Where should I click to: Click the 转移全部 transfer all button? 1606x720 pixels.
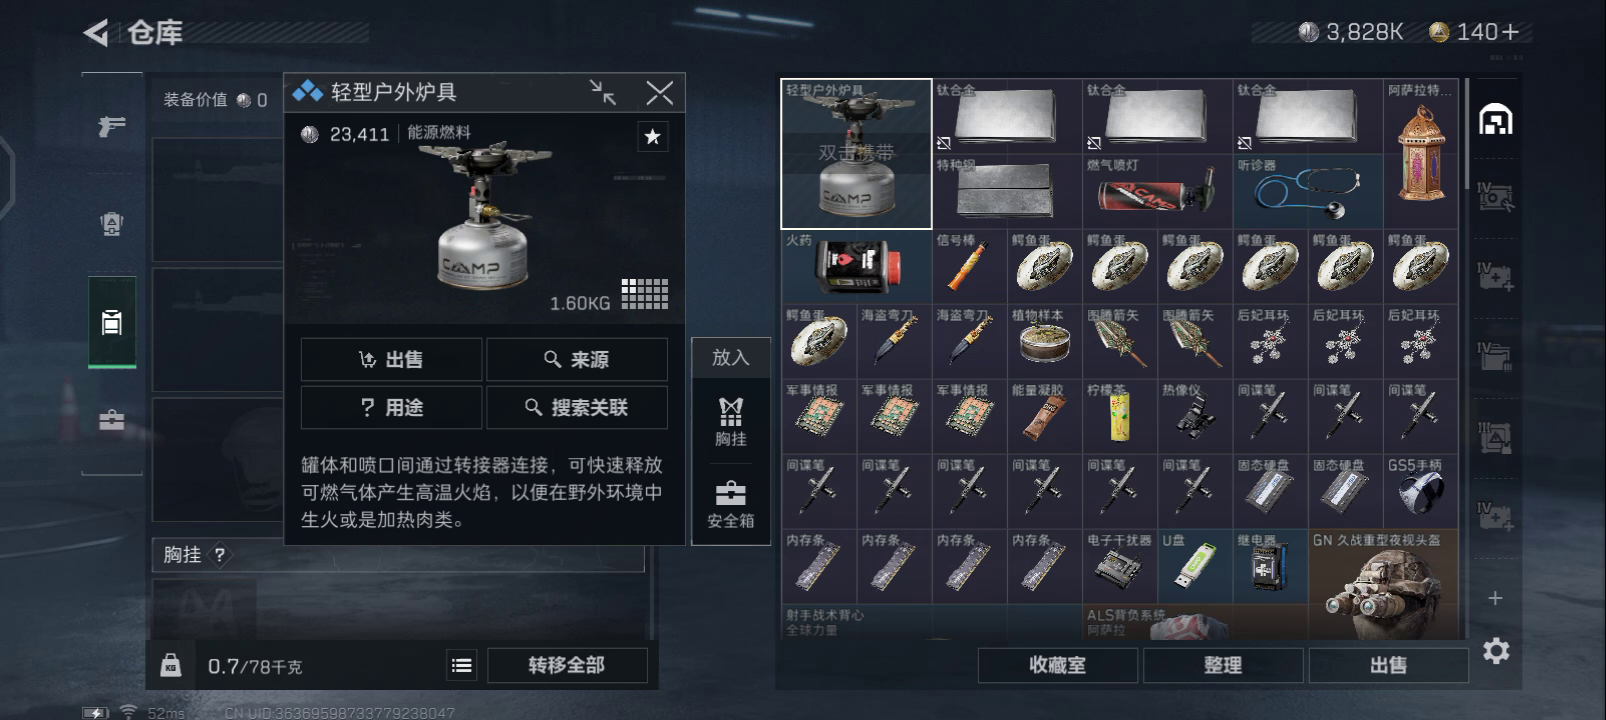[567, 665]
